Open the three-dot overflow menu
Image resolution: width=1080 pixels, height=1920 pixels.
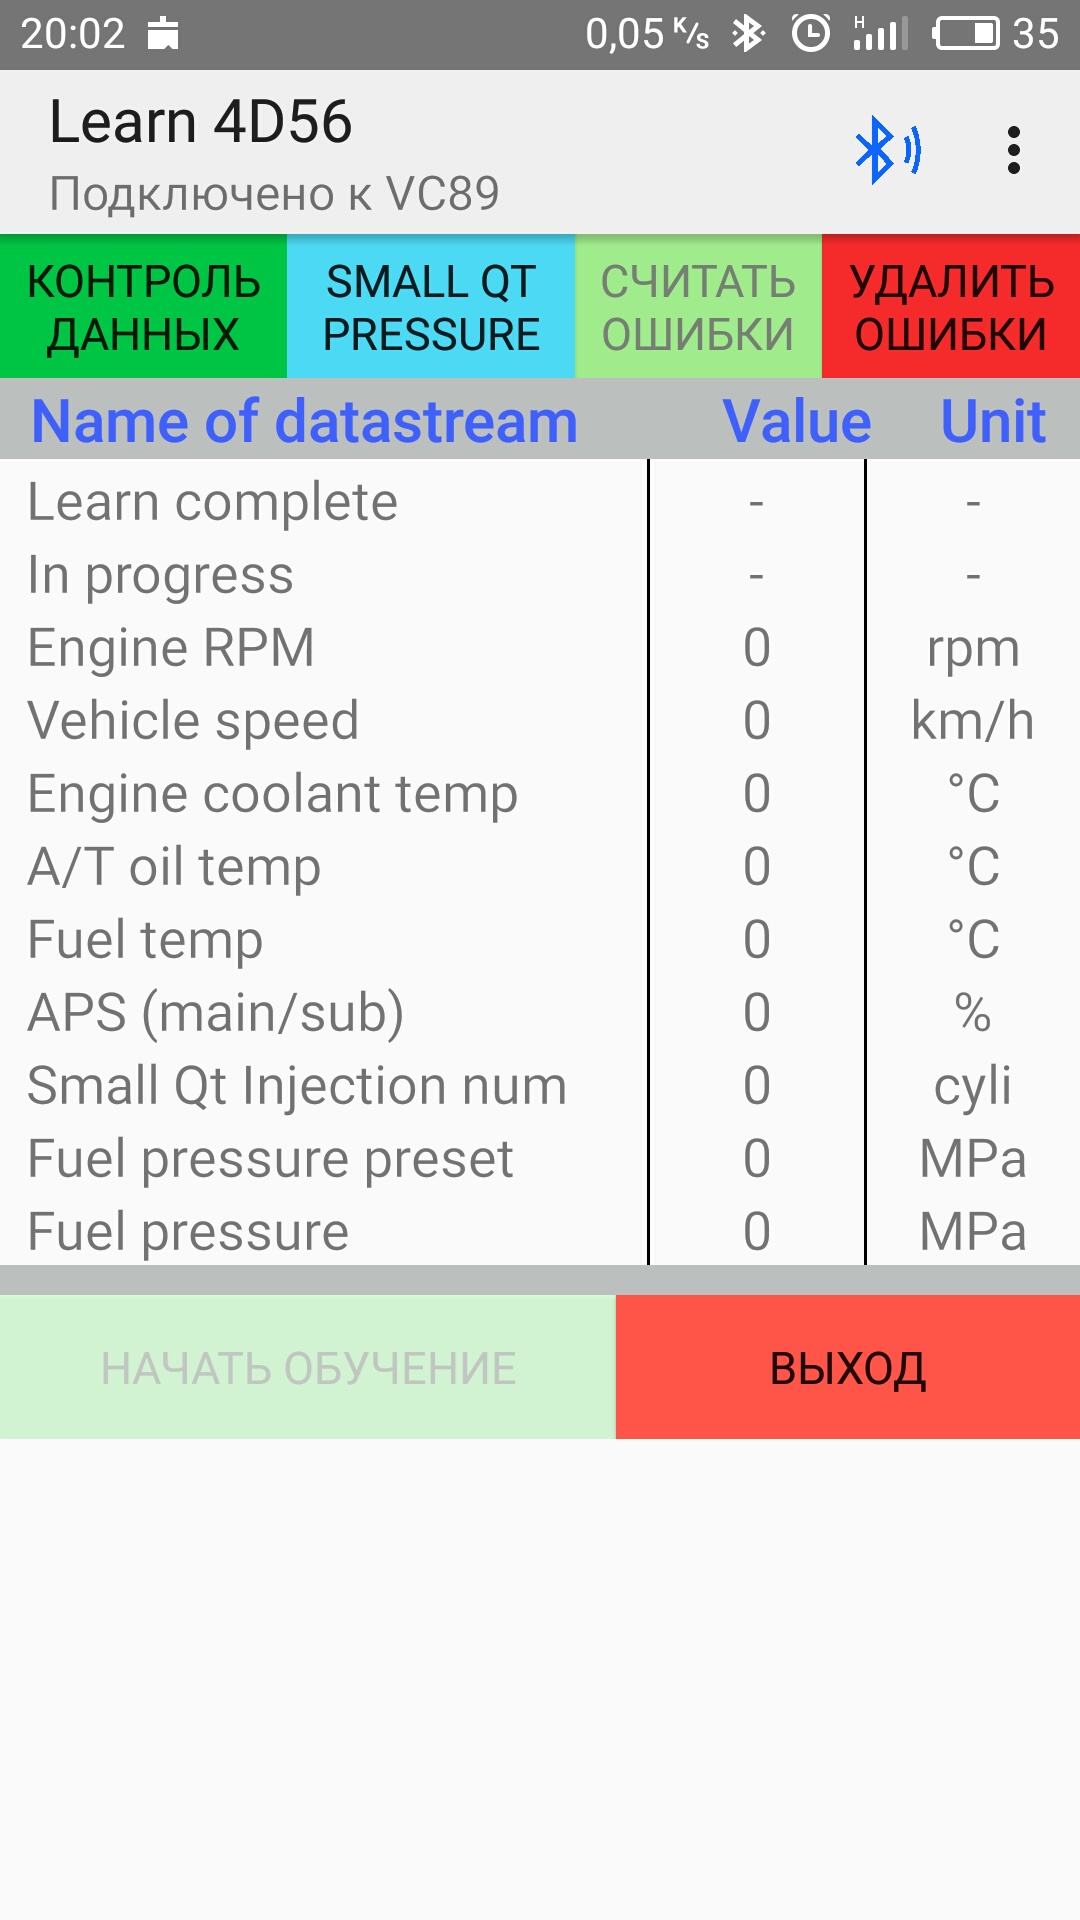coord(1013,151)
